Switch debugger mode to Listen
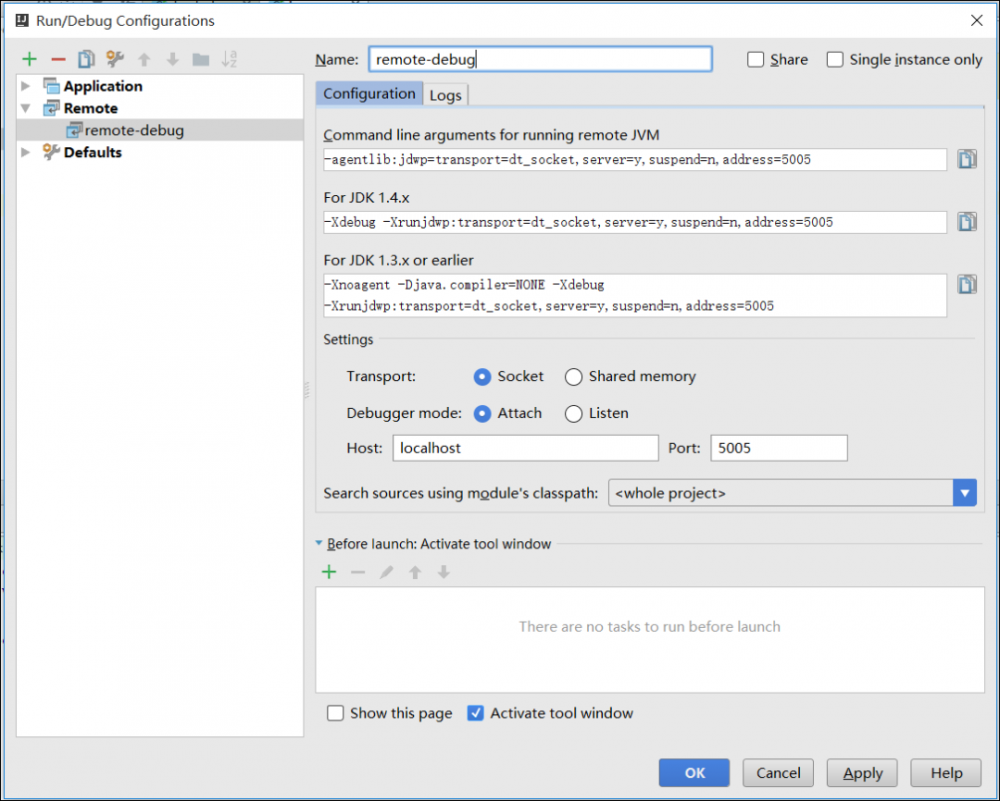The height and width of the screenshot is (801, 1000). pos(574,413)
